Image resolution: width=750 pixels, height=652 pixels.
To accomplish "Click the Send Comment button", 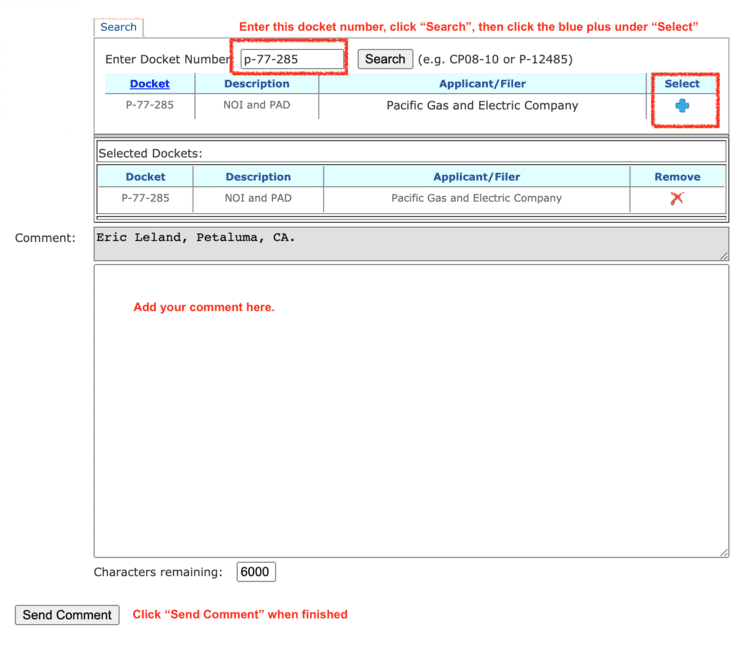I will pyautogui.click(x=67, y=615).
